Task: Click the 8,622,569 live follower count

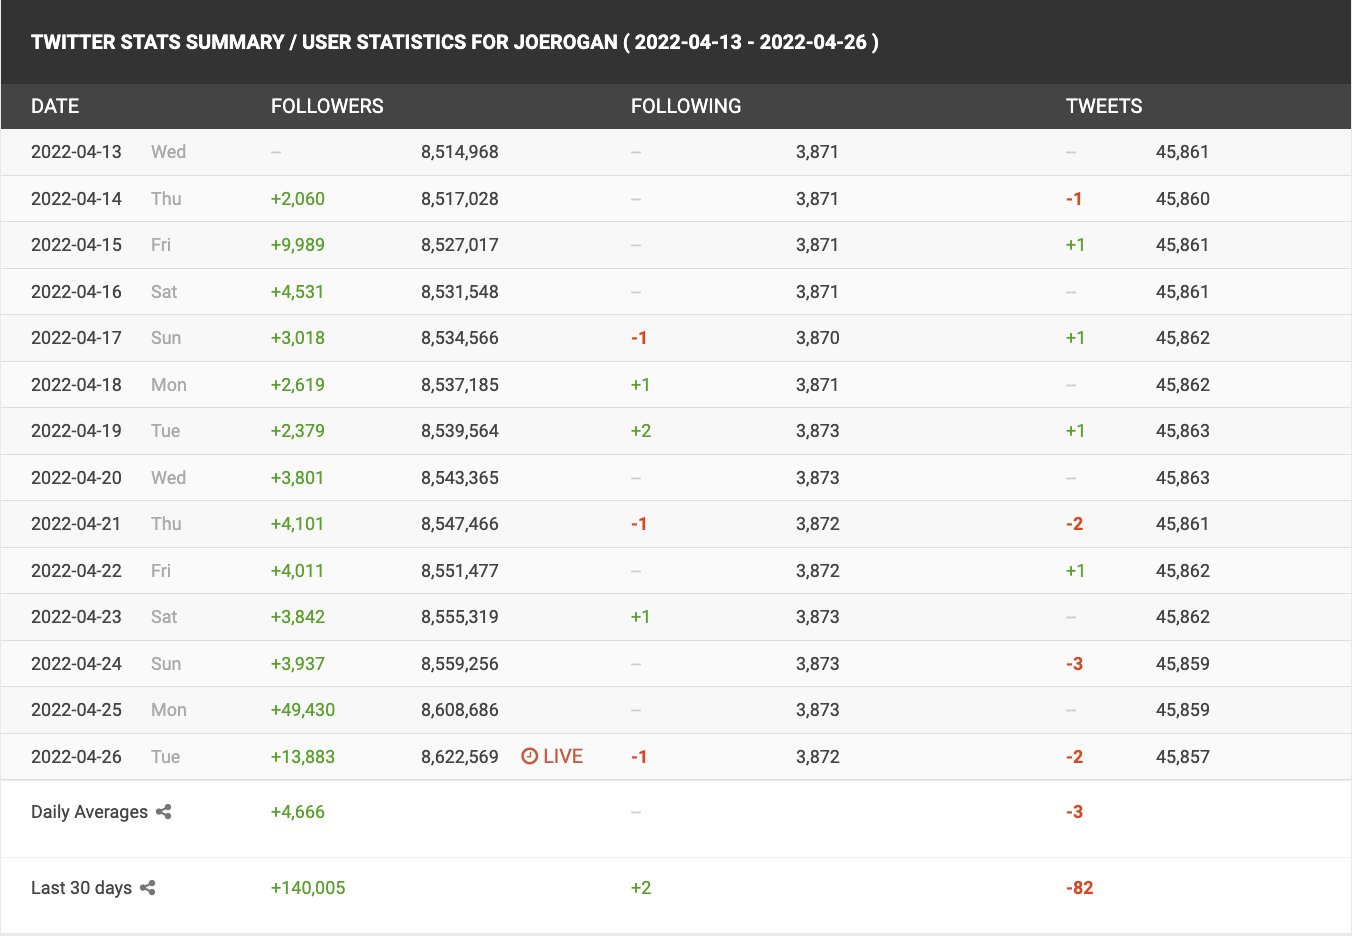Action: [x=460, y=757]
